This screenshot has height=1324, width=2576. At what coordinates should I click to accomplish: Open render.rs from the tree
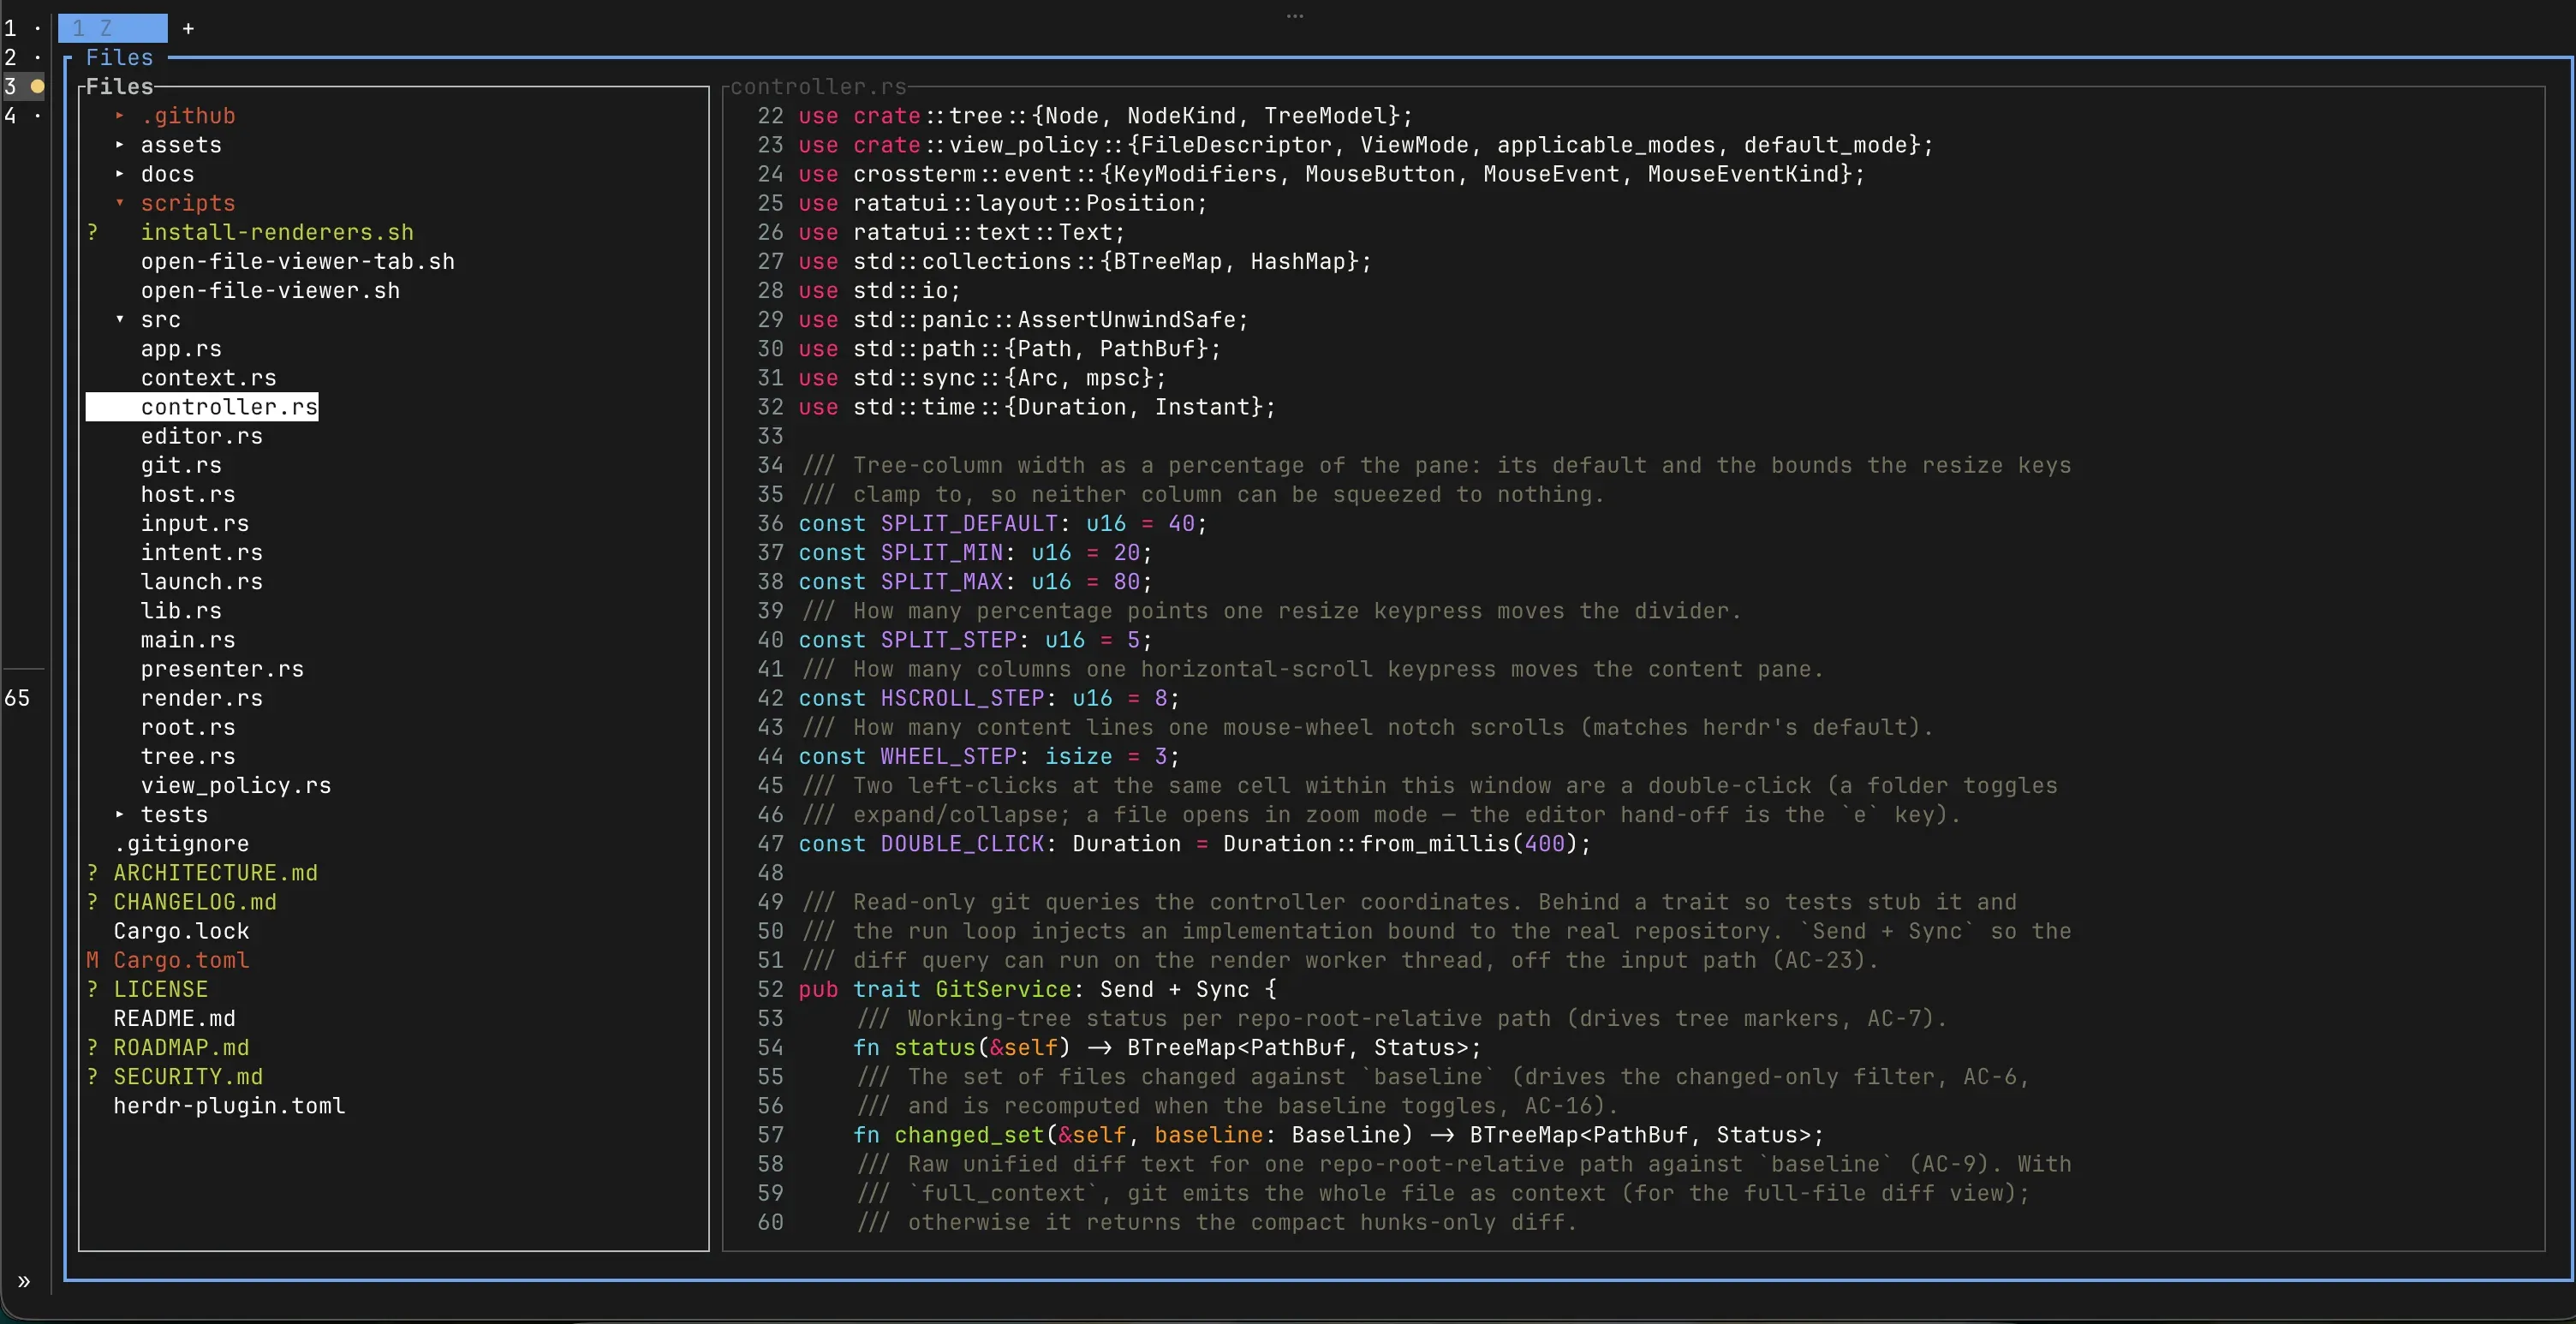click(x=202, y=698)
